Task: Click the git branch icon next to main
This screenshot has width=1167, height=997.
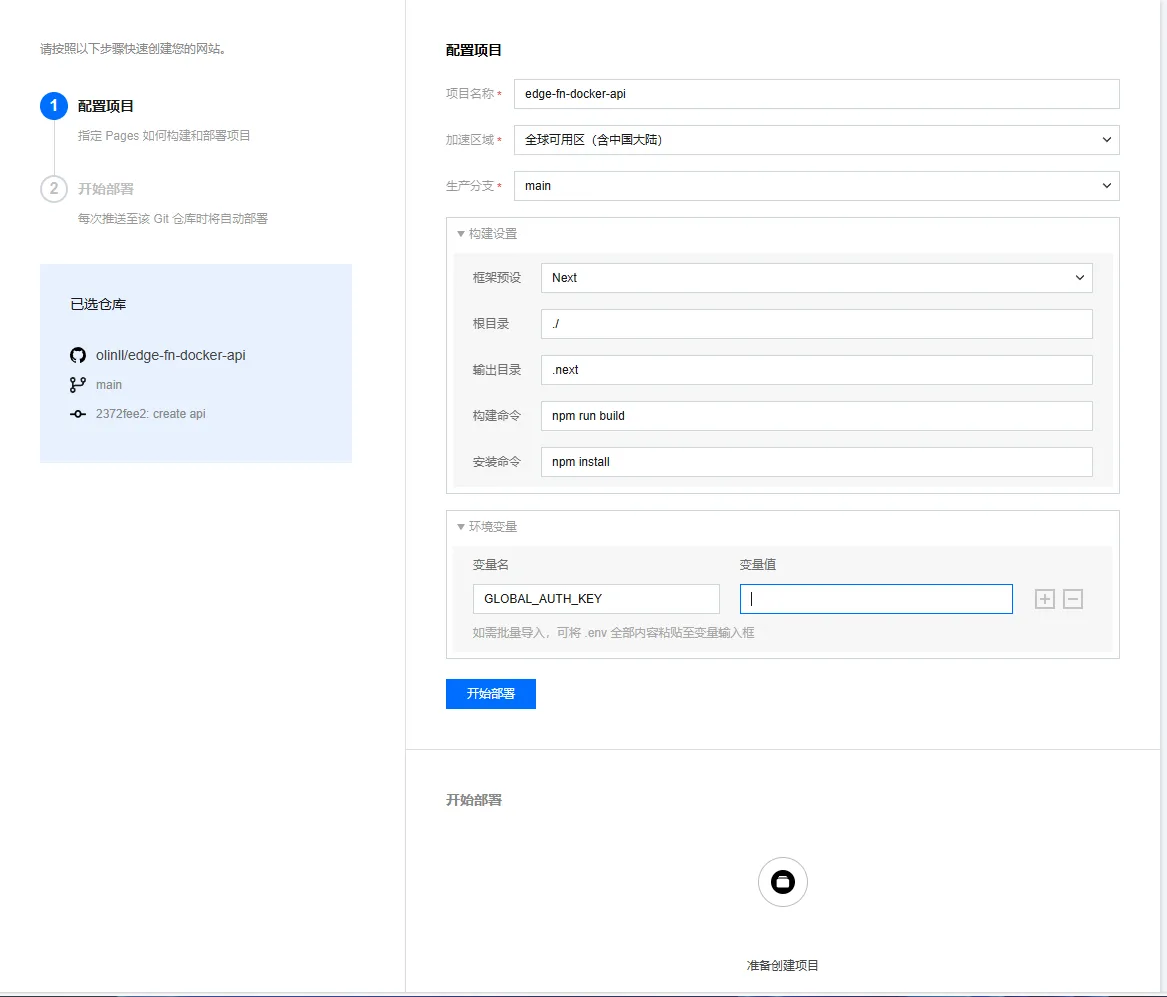Action: tap(78, 385)
